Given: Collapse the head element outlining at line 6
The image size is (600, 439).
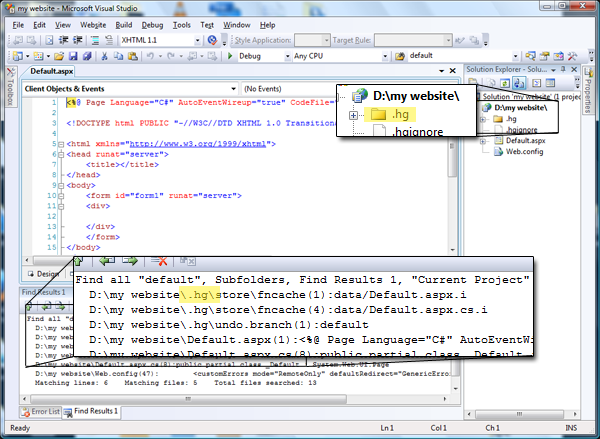Looking at the screenshot, I should coord(61,155).
